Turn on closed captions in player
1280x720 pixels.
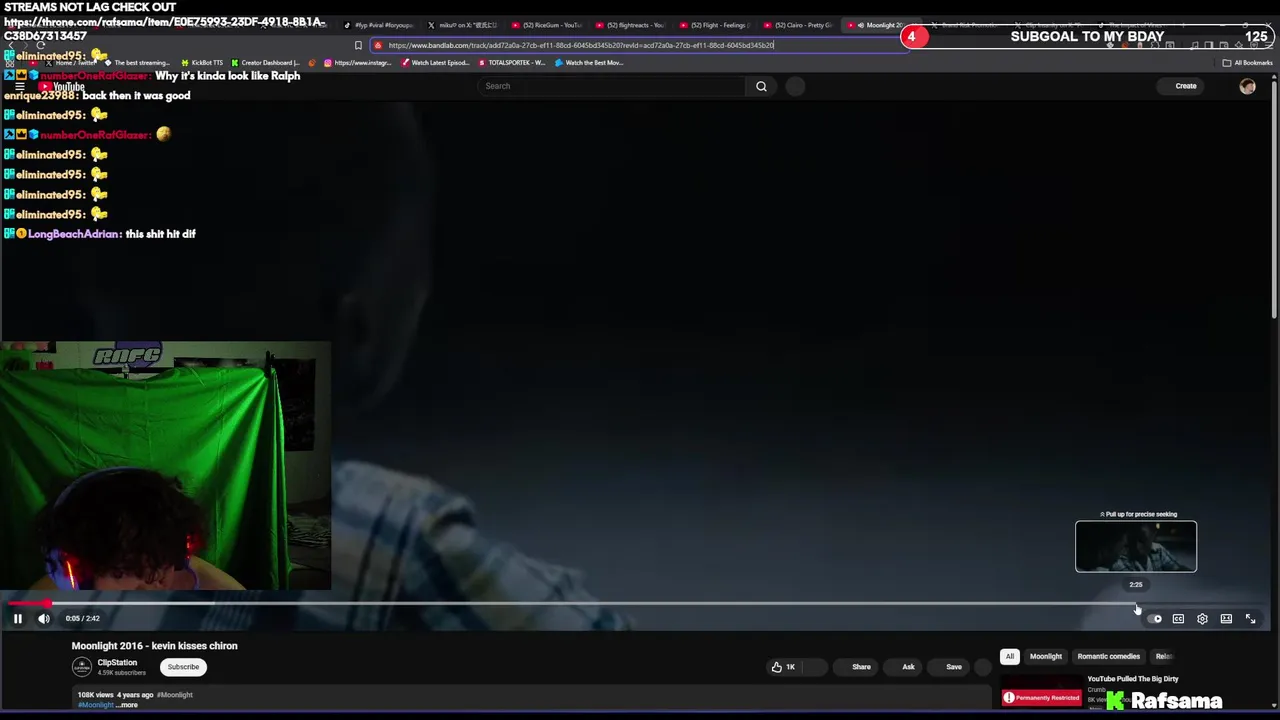1178,619
